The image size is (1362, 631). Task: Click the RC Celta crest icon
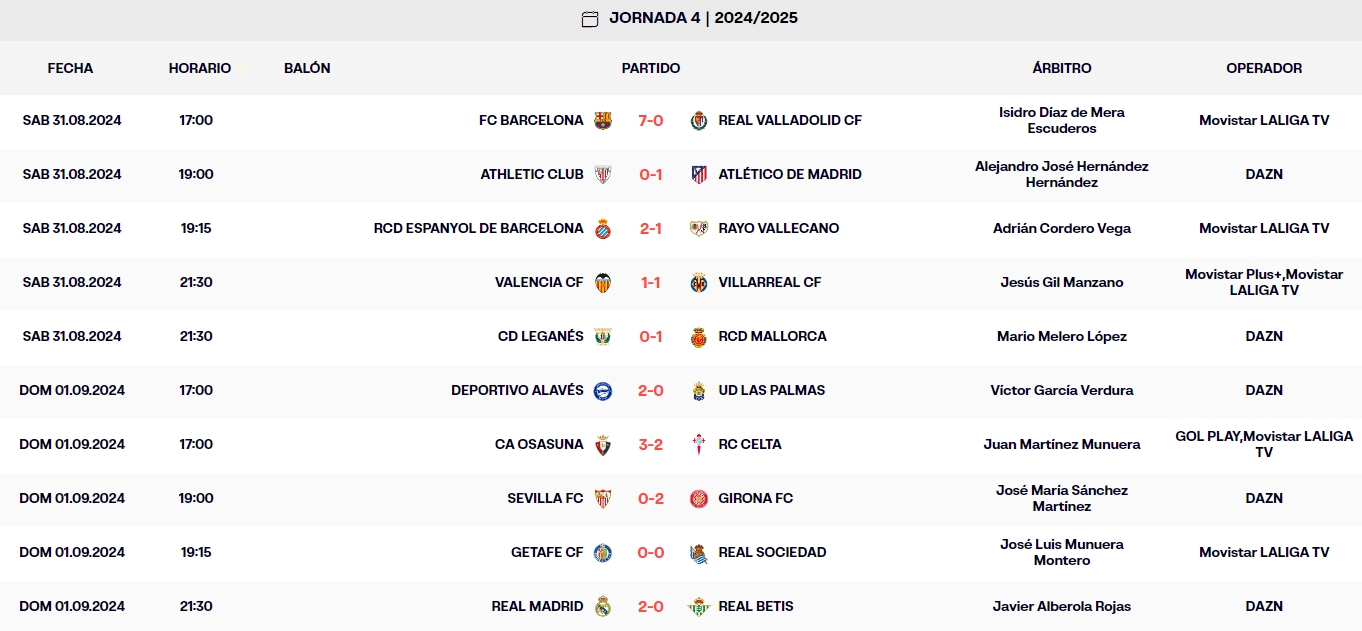click(x=701, y=444)
